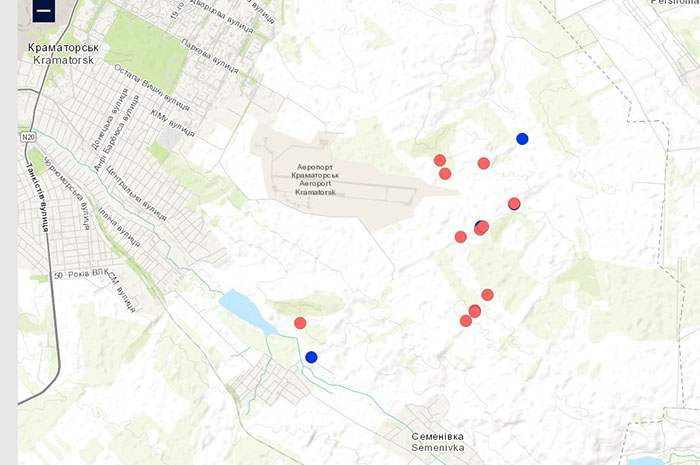Click the blue lake on the map
Image resolution: width=700 pixels, height=465 pixels.
point(245,310)
